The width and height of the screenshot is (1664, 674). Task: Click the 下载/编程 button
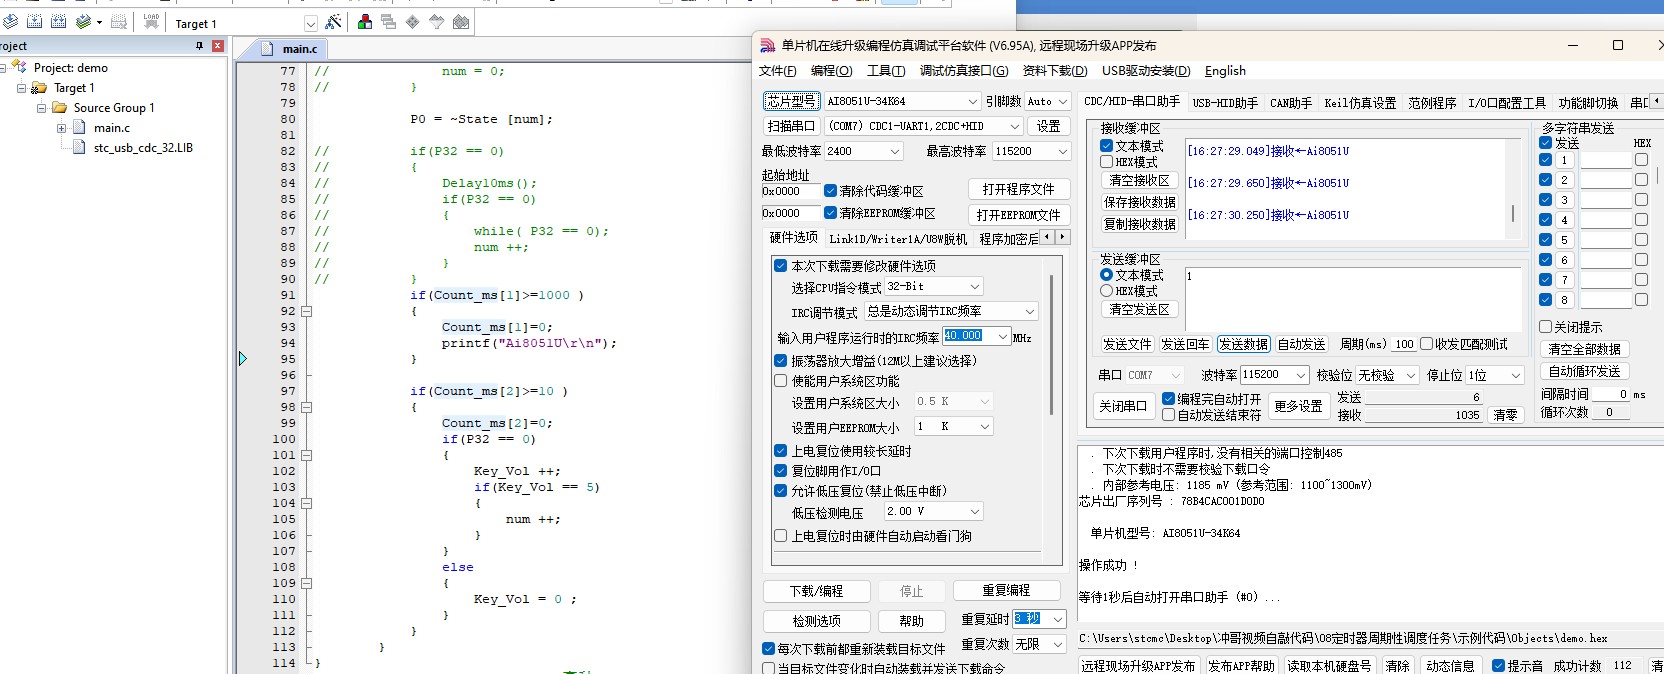click(816, 591)
